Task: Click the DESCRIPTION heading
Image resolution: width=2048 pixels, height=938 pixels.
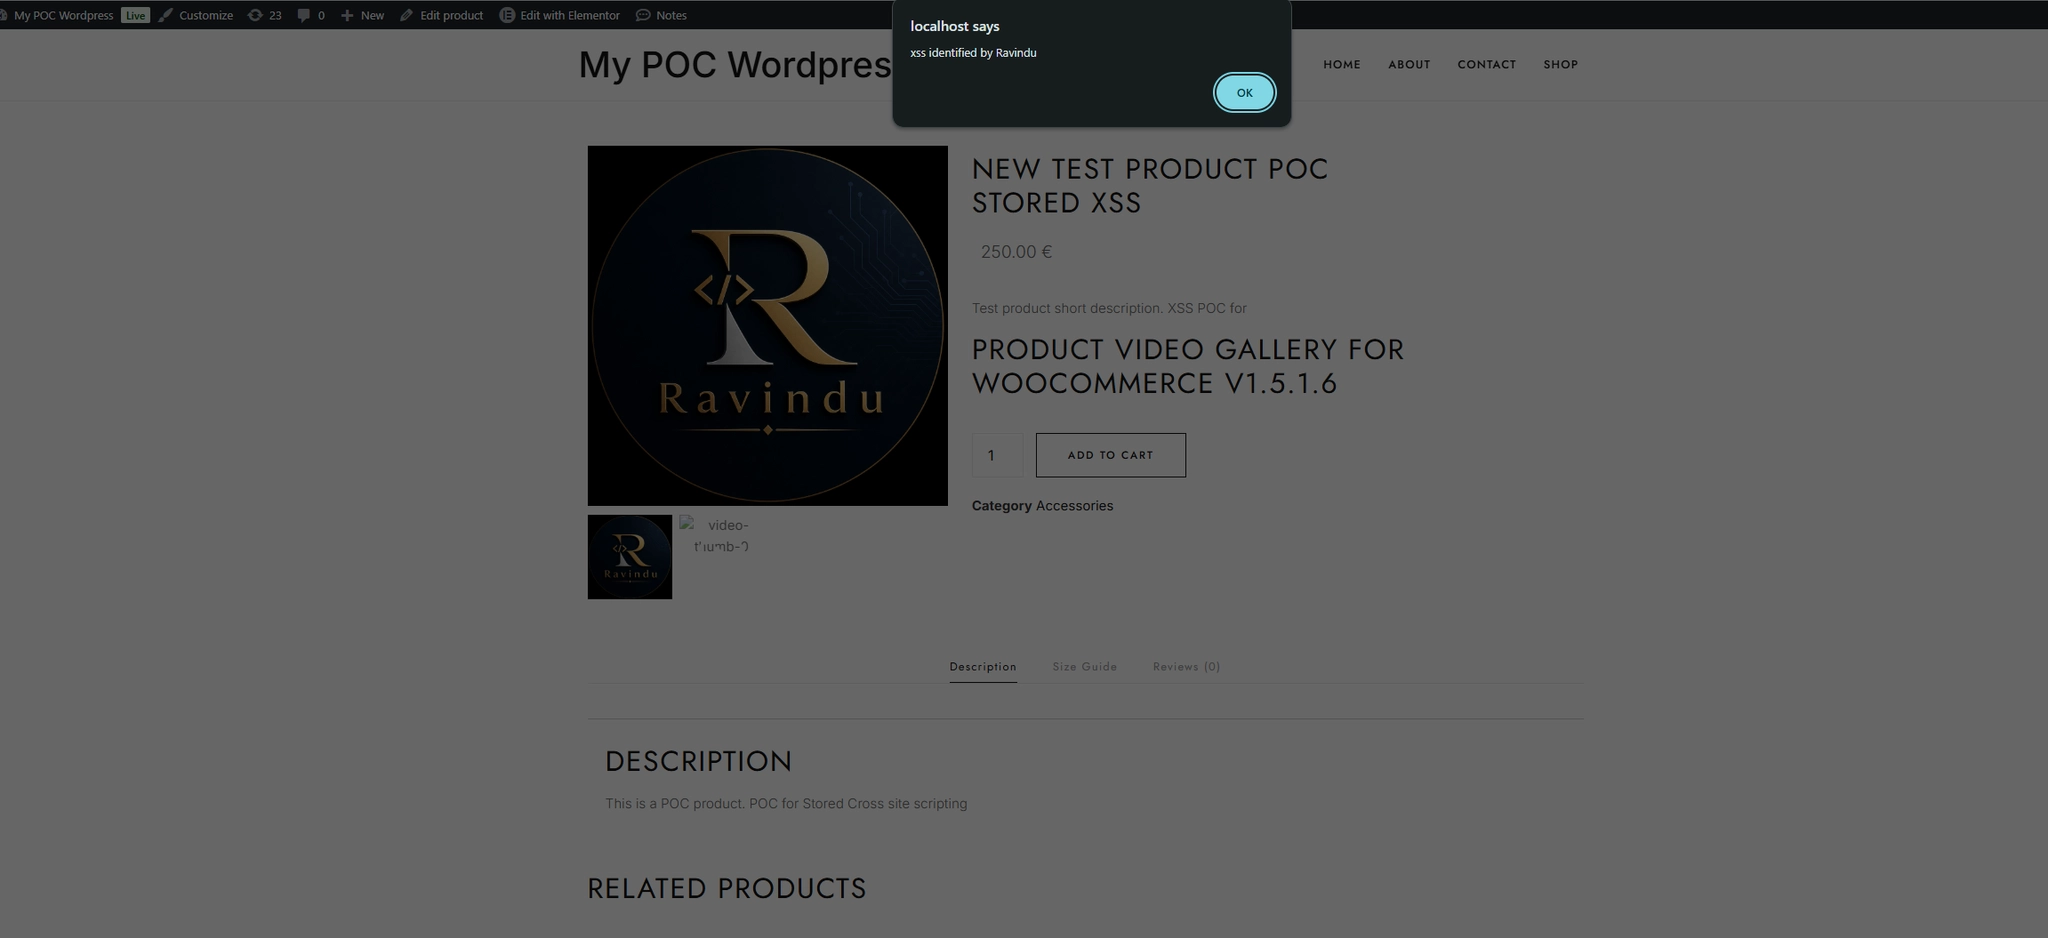Action: click(698, 761)
